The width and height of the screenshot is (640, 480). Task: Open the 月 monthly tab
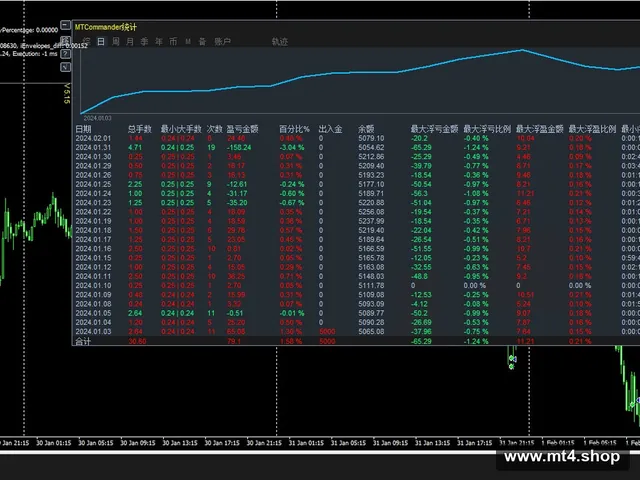click(130, 42)
